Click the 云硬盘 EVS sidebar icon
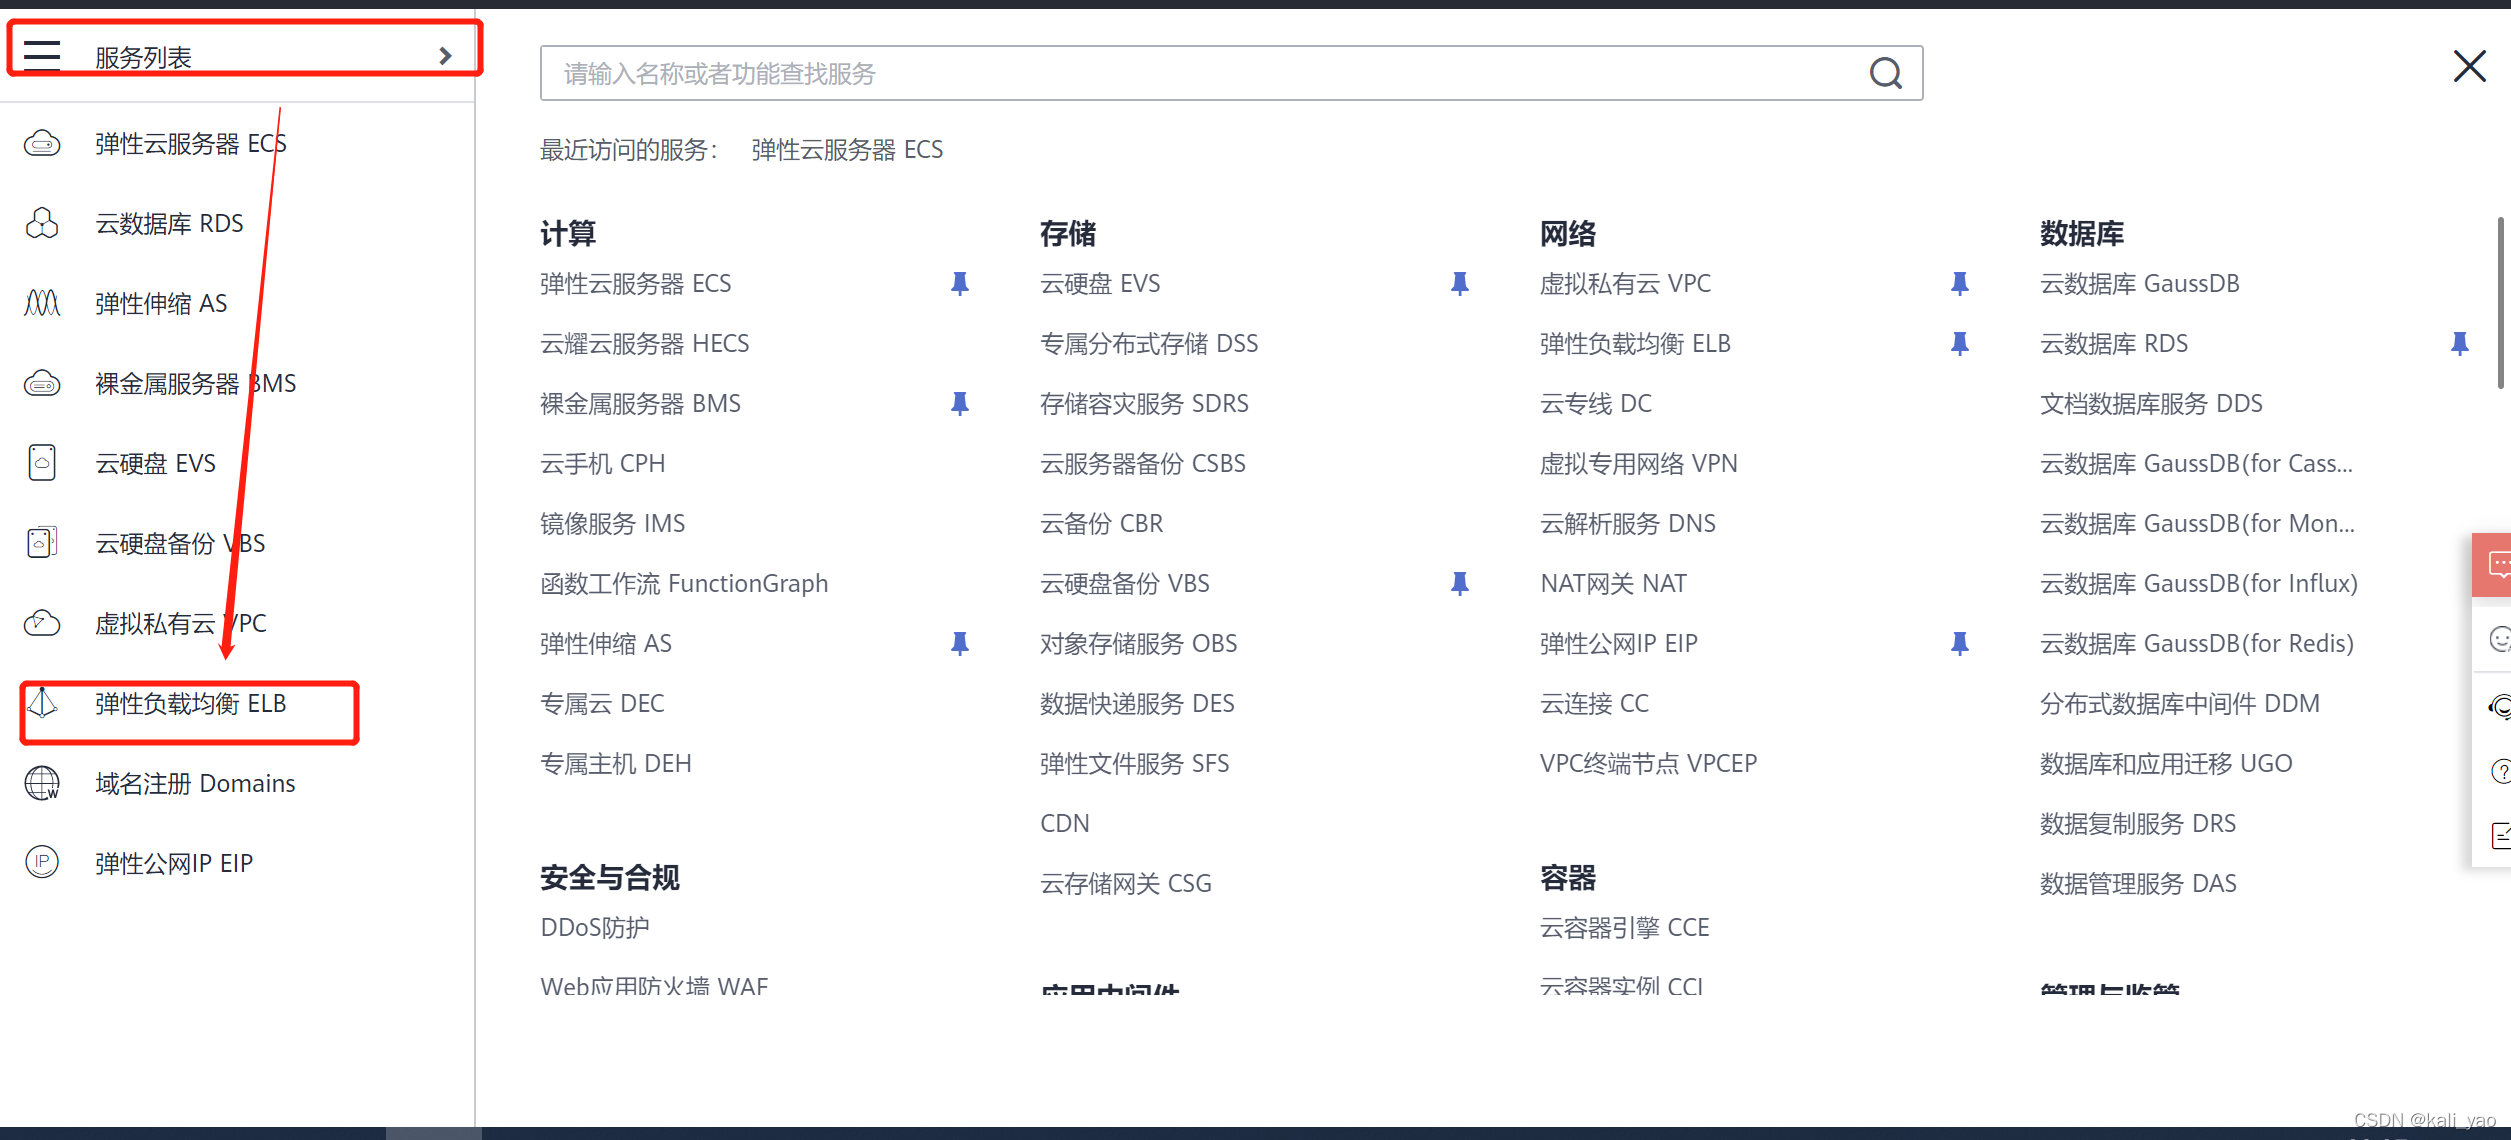 pos(42,463)
